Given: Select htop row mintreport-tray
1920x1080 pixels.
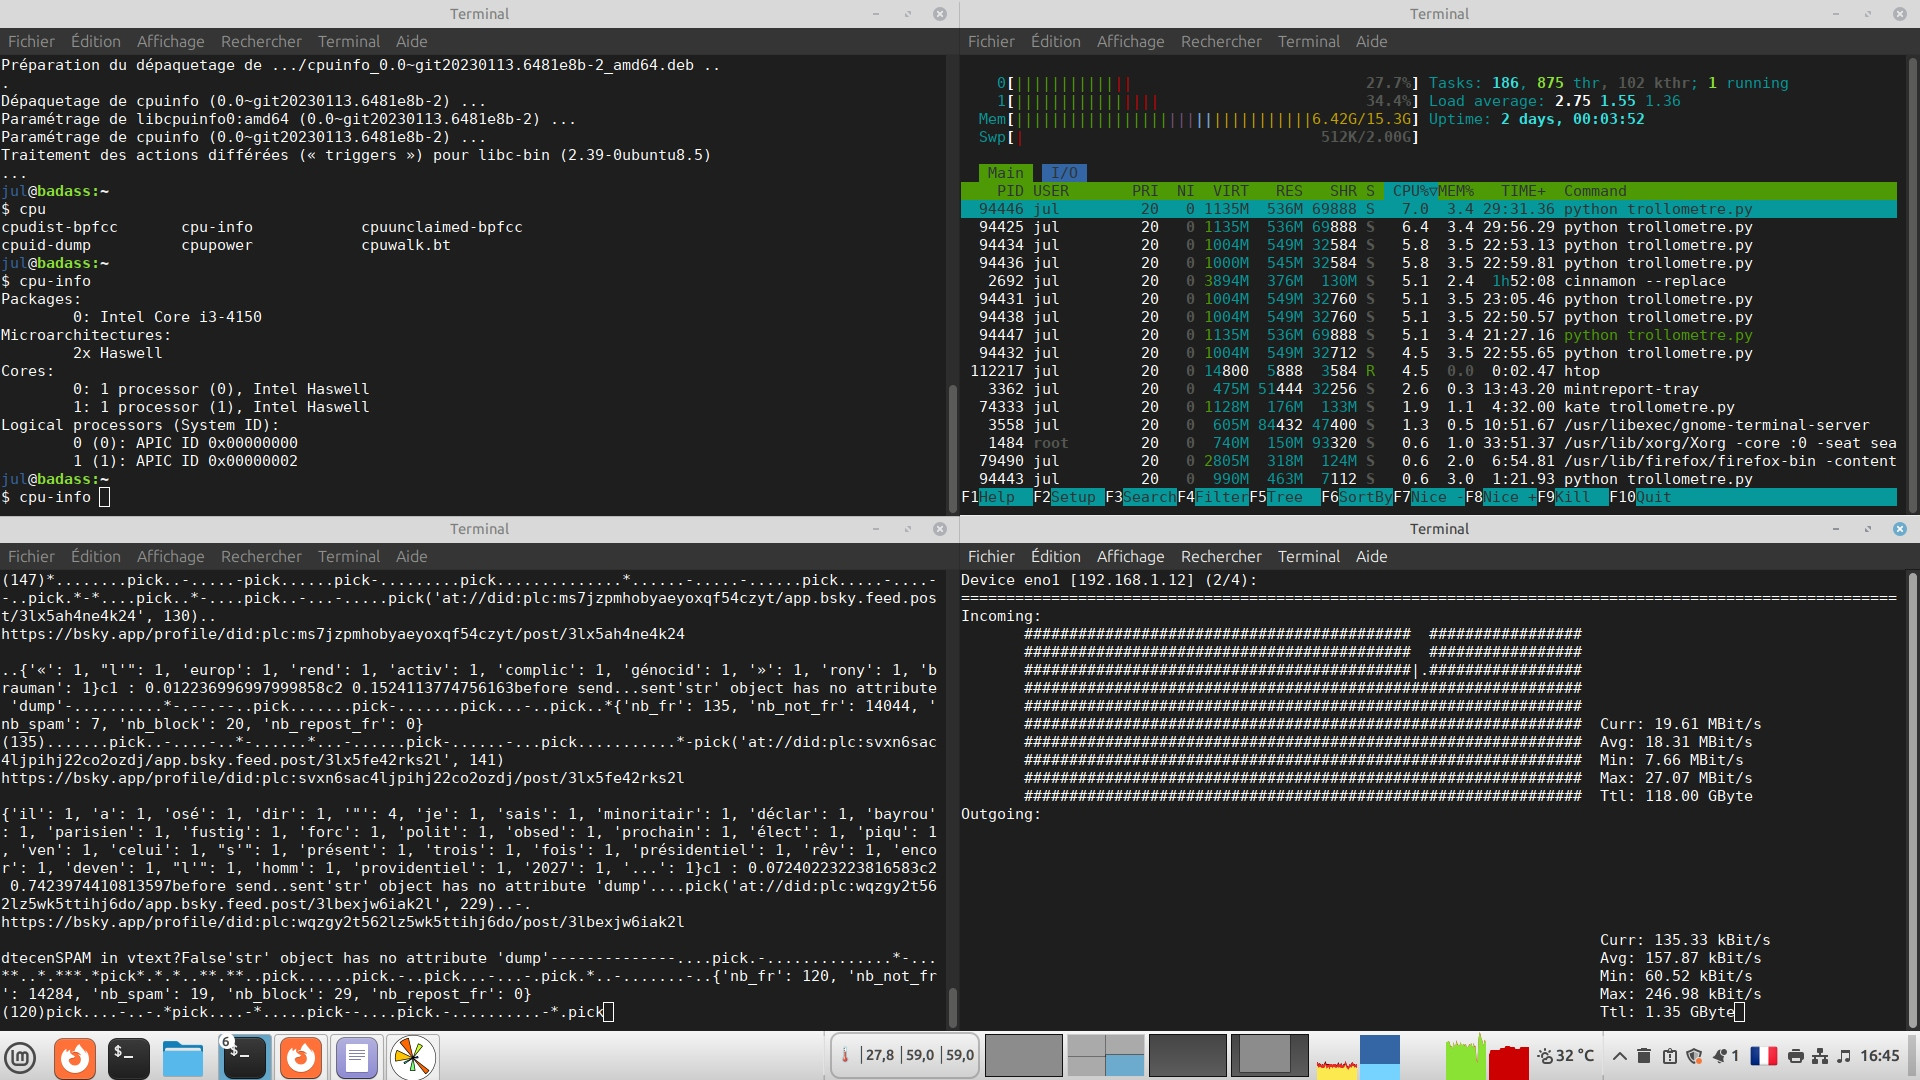Looking at the screenshot, I should [1428, 389].
